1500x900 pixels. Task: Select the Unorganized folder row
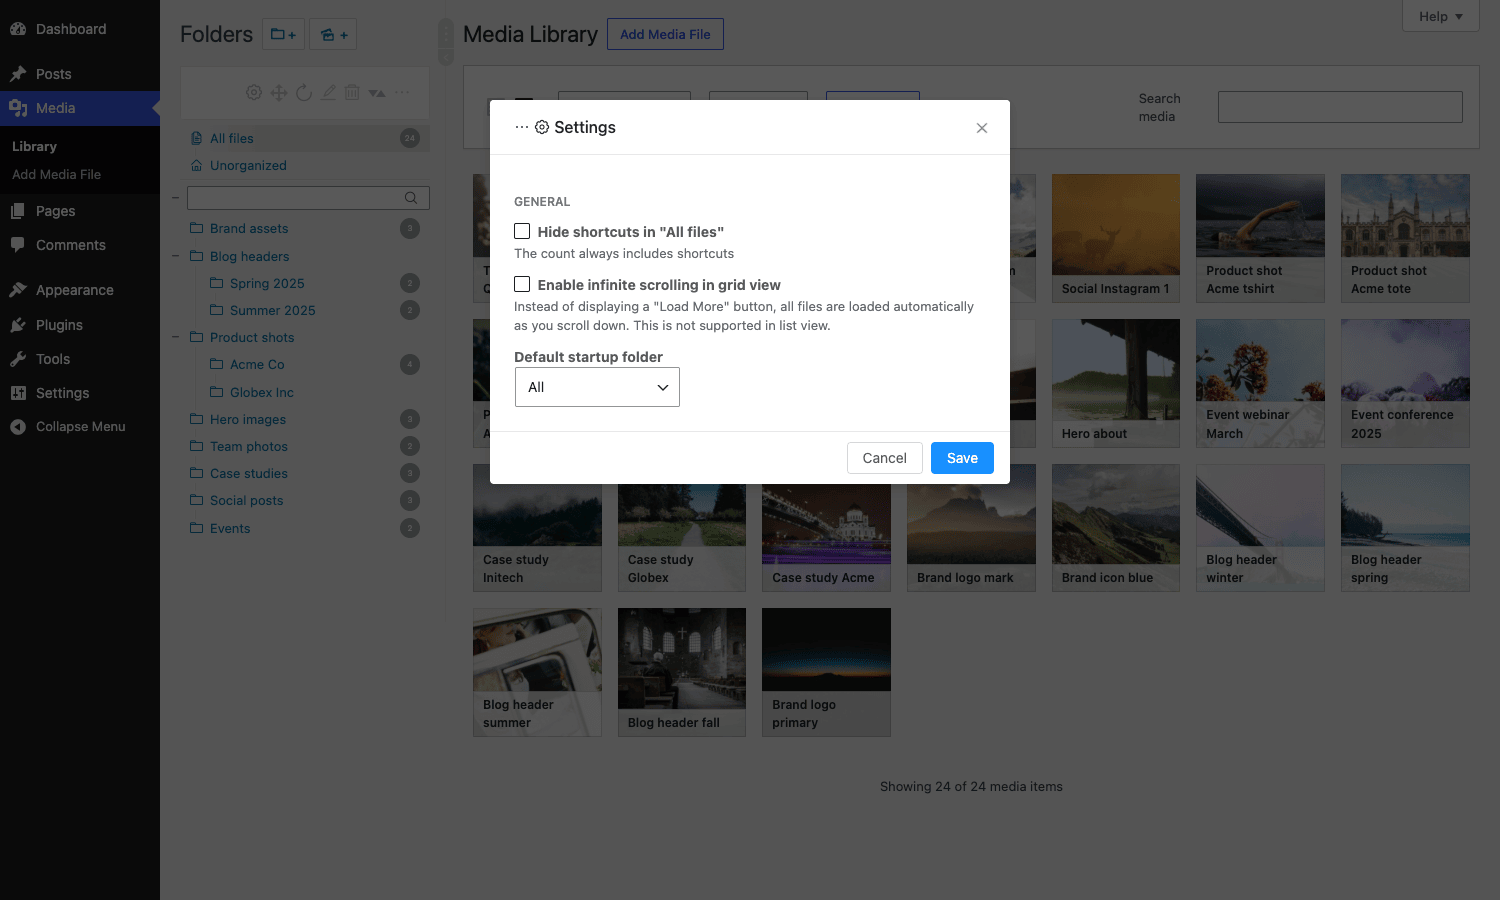[x=305, y=165]
